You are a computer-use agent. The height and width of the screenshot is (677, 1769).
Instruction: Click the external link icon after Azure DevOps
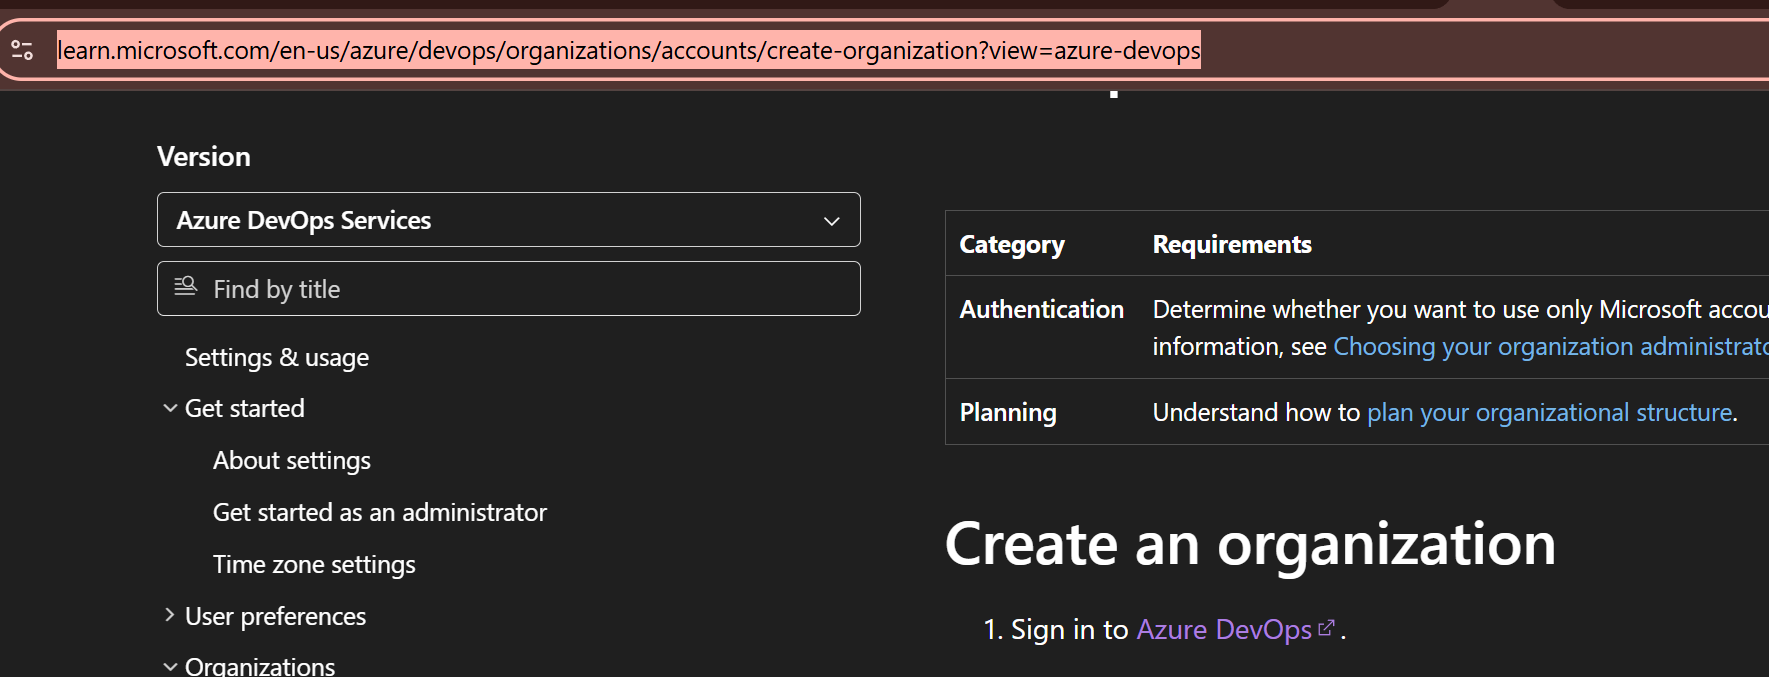[x=1327, y=628]
